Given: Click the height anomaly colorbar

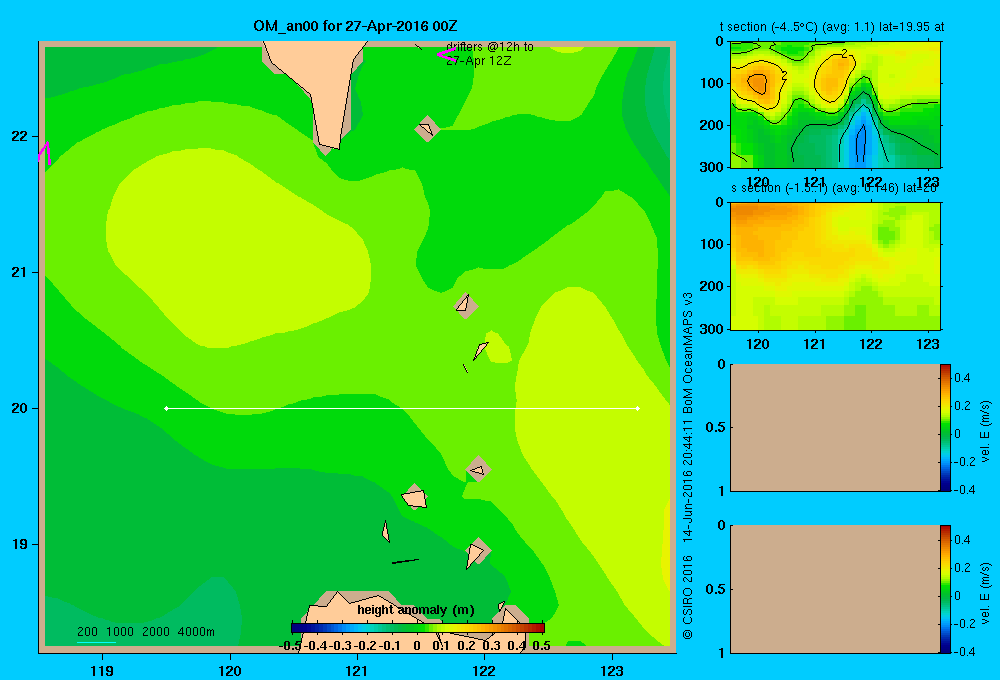Looking at the screenshot, I should [418, 628].
